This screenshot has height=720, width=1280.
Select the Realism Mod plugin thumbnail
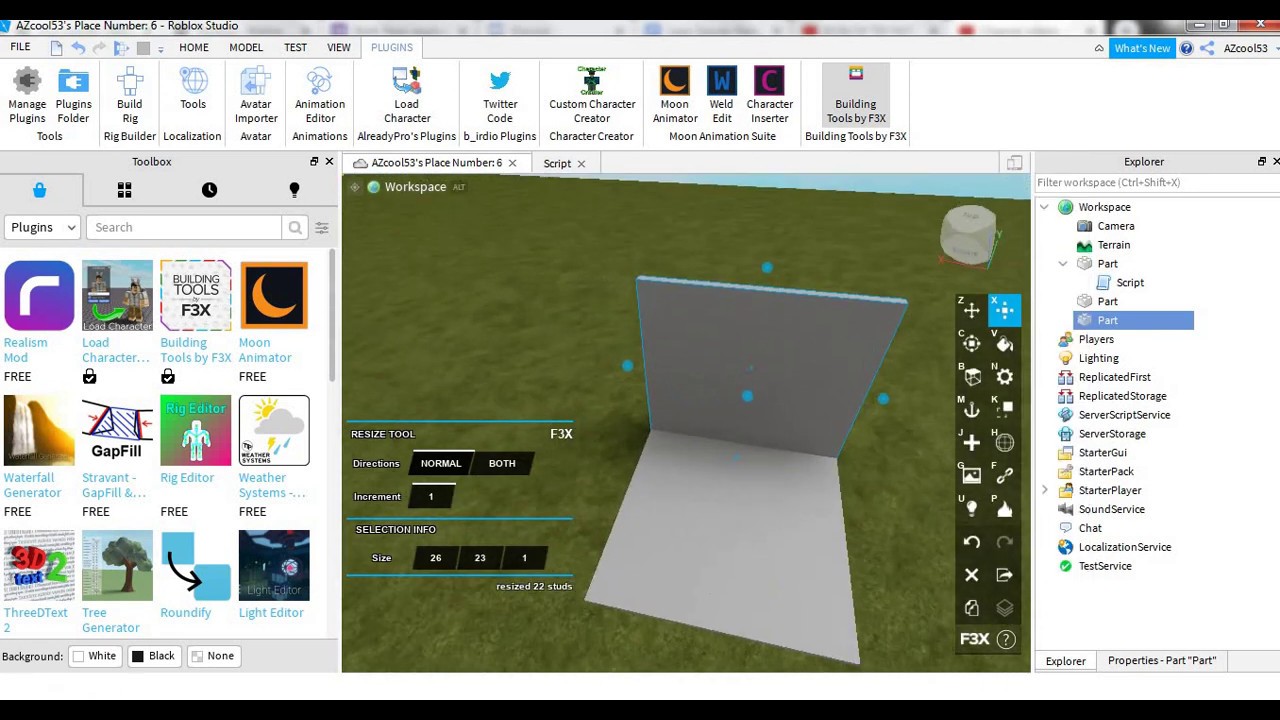39,295
